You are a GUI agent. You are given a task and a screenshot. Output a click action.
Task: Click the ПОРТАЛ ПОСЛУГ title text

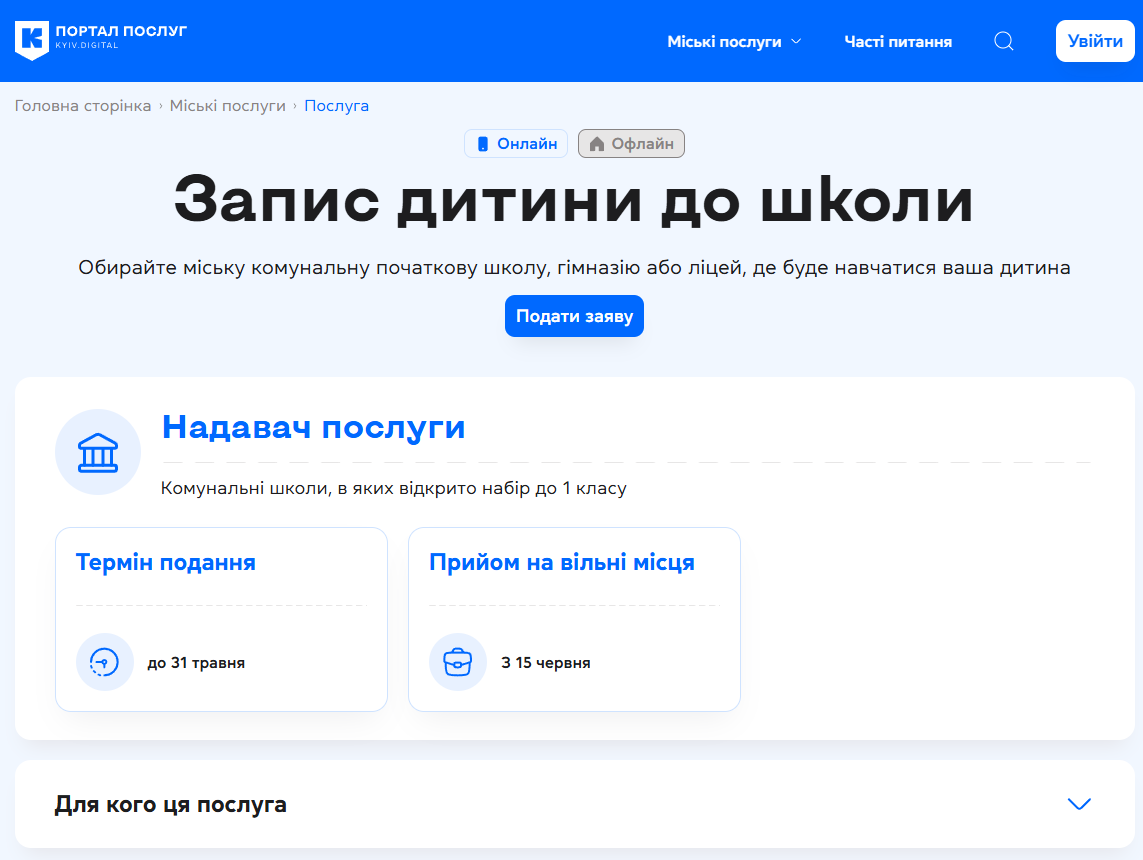pyautogui.click(x=121, y=31)
